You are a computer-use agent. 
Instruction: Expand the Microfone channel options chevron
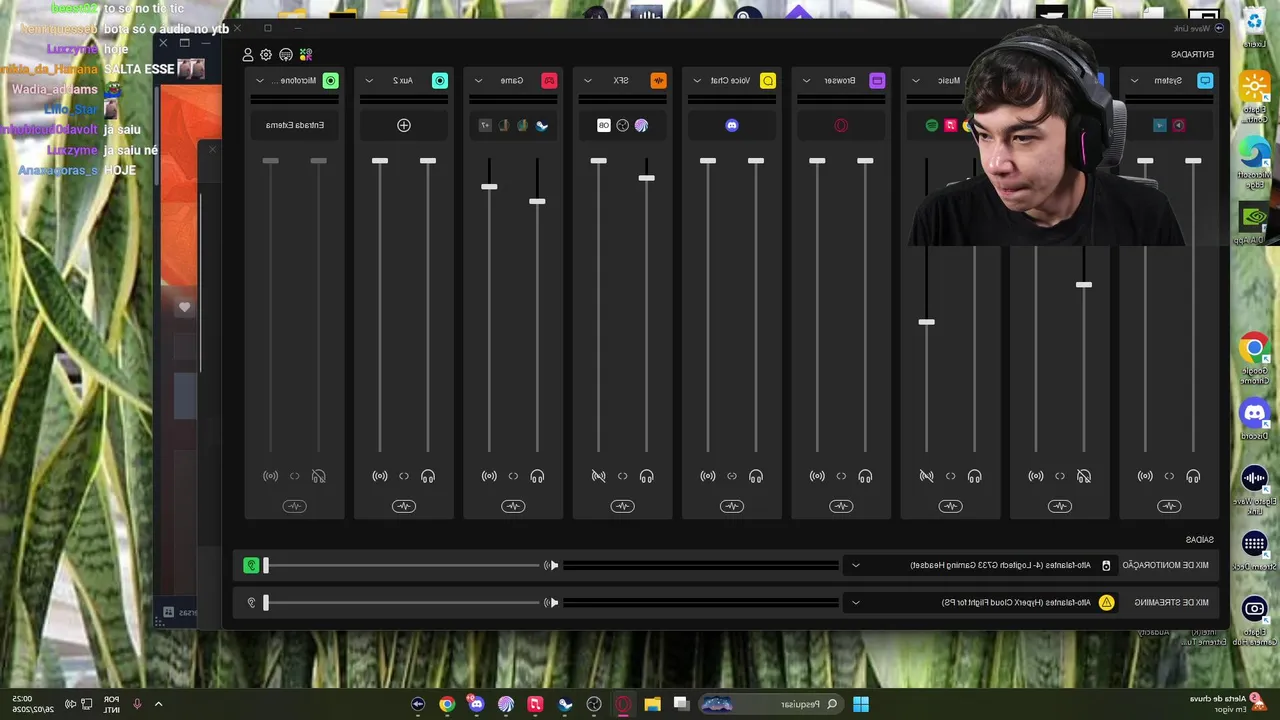pos(260,80)
